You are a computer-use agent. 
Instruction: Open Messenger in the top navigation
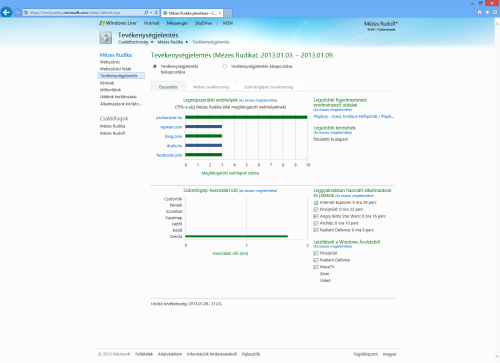coord(177,23)
